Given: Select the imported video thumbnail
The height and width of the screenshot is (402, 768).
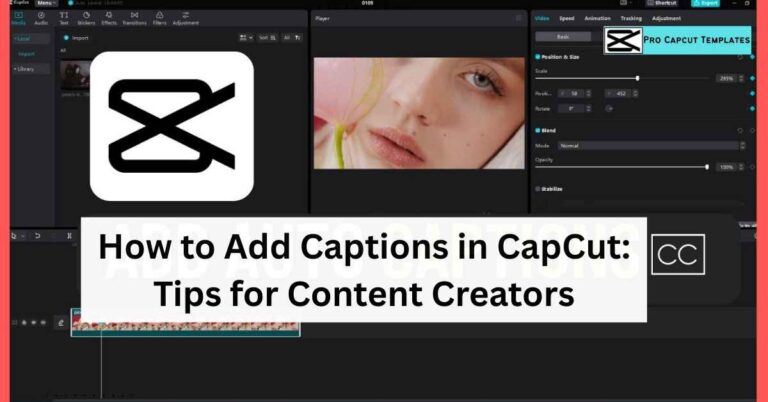Looking at the screenshot, I should click(75, 75).
